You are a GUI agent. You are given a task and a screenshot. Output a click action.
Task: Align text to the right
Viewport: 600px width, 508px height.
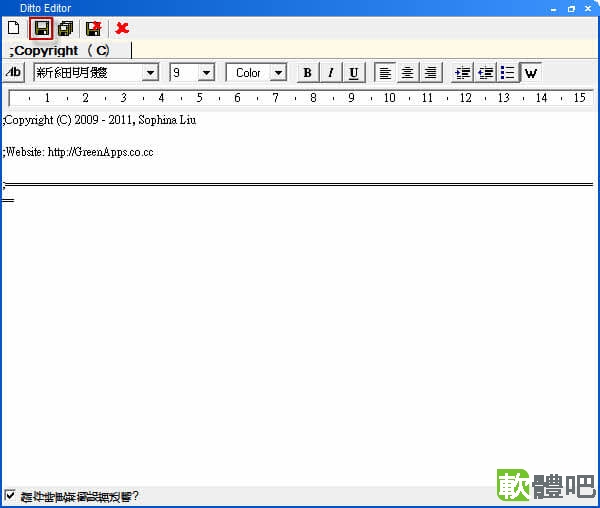coord(431,73)
